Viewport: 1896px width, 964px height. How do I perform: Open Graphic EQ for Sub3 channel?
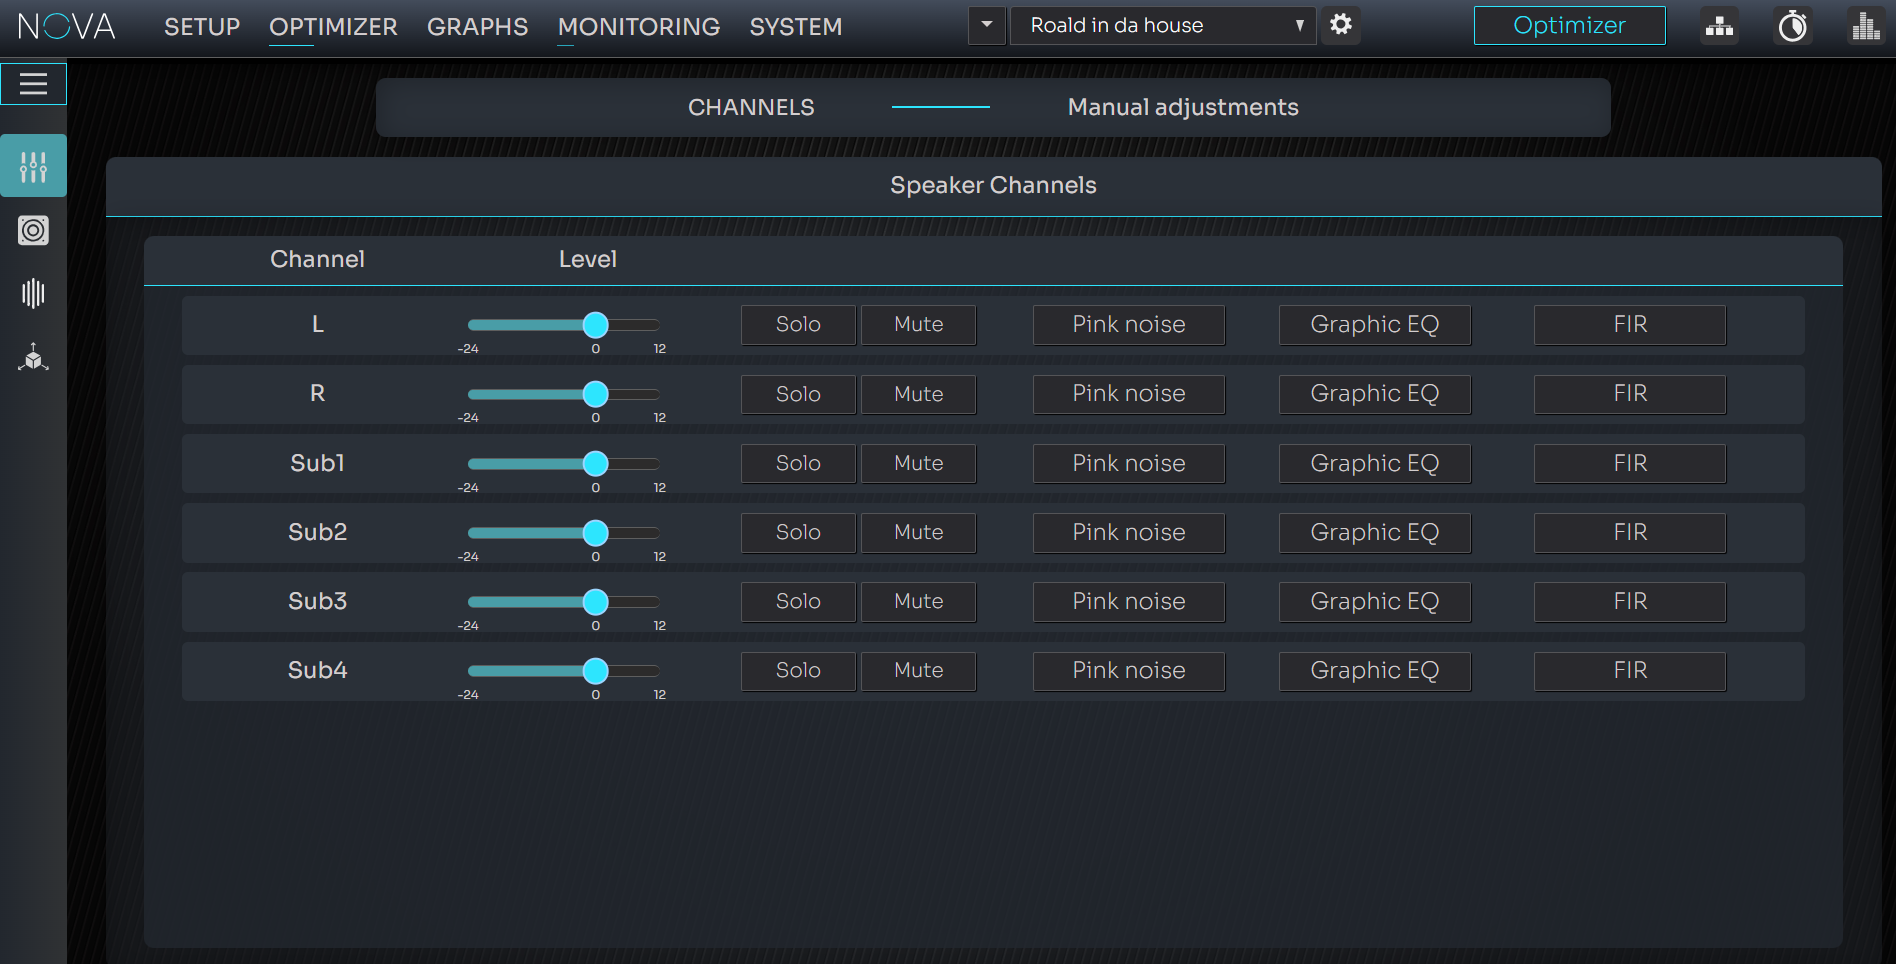1375,602
